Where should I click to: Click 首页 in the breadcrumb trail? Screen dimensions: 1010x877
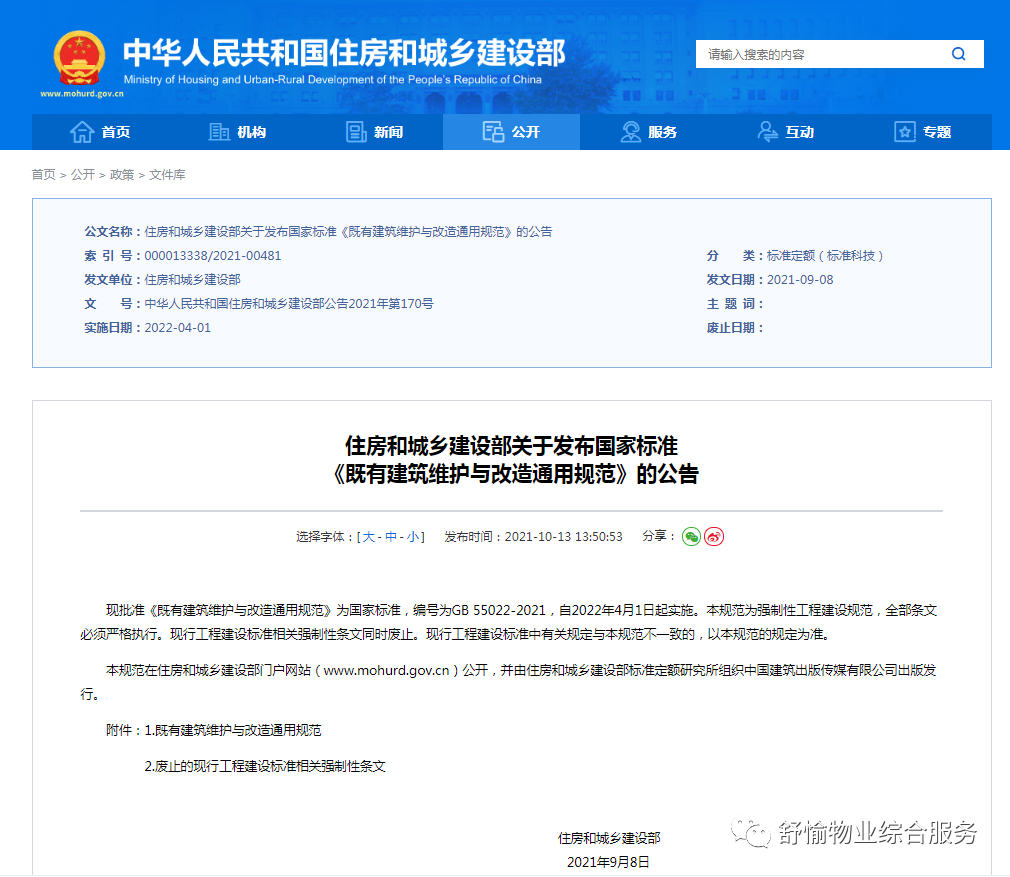(41, 174)
